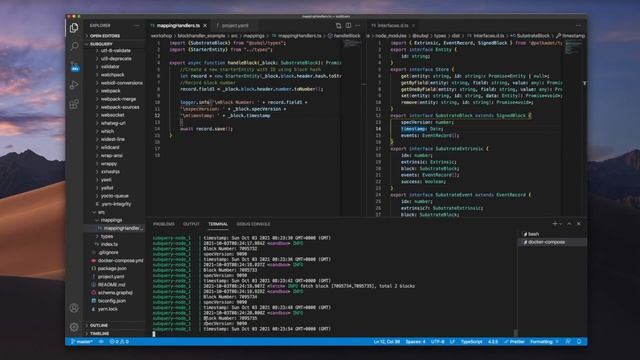Screen dimensions: 640x360
Task: Switch to the Problems panel tab
Action: [164, 224]
